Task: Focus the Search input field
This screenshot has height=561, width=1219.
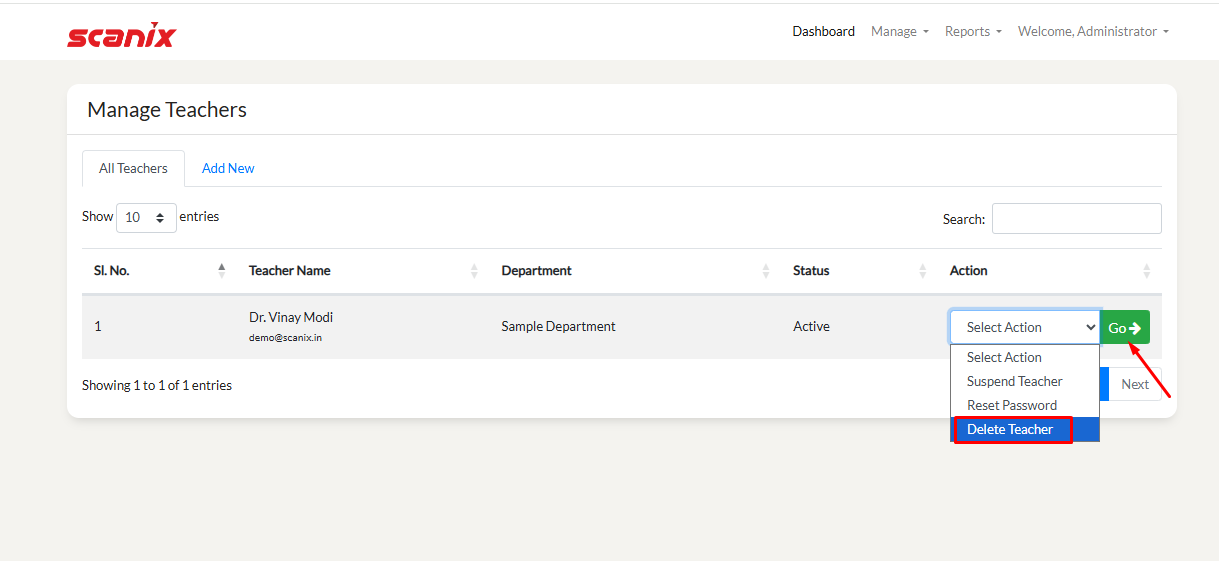Action: coord(1076,218)
